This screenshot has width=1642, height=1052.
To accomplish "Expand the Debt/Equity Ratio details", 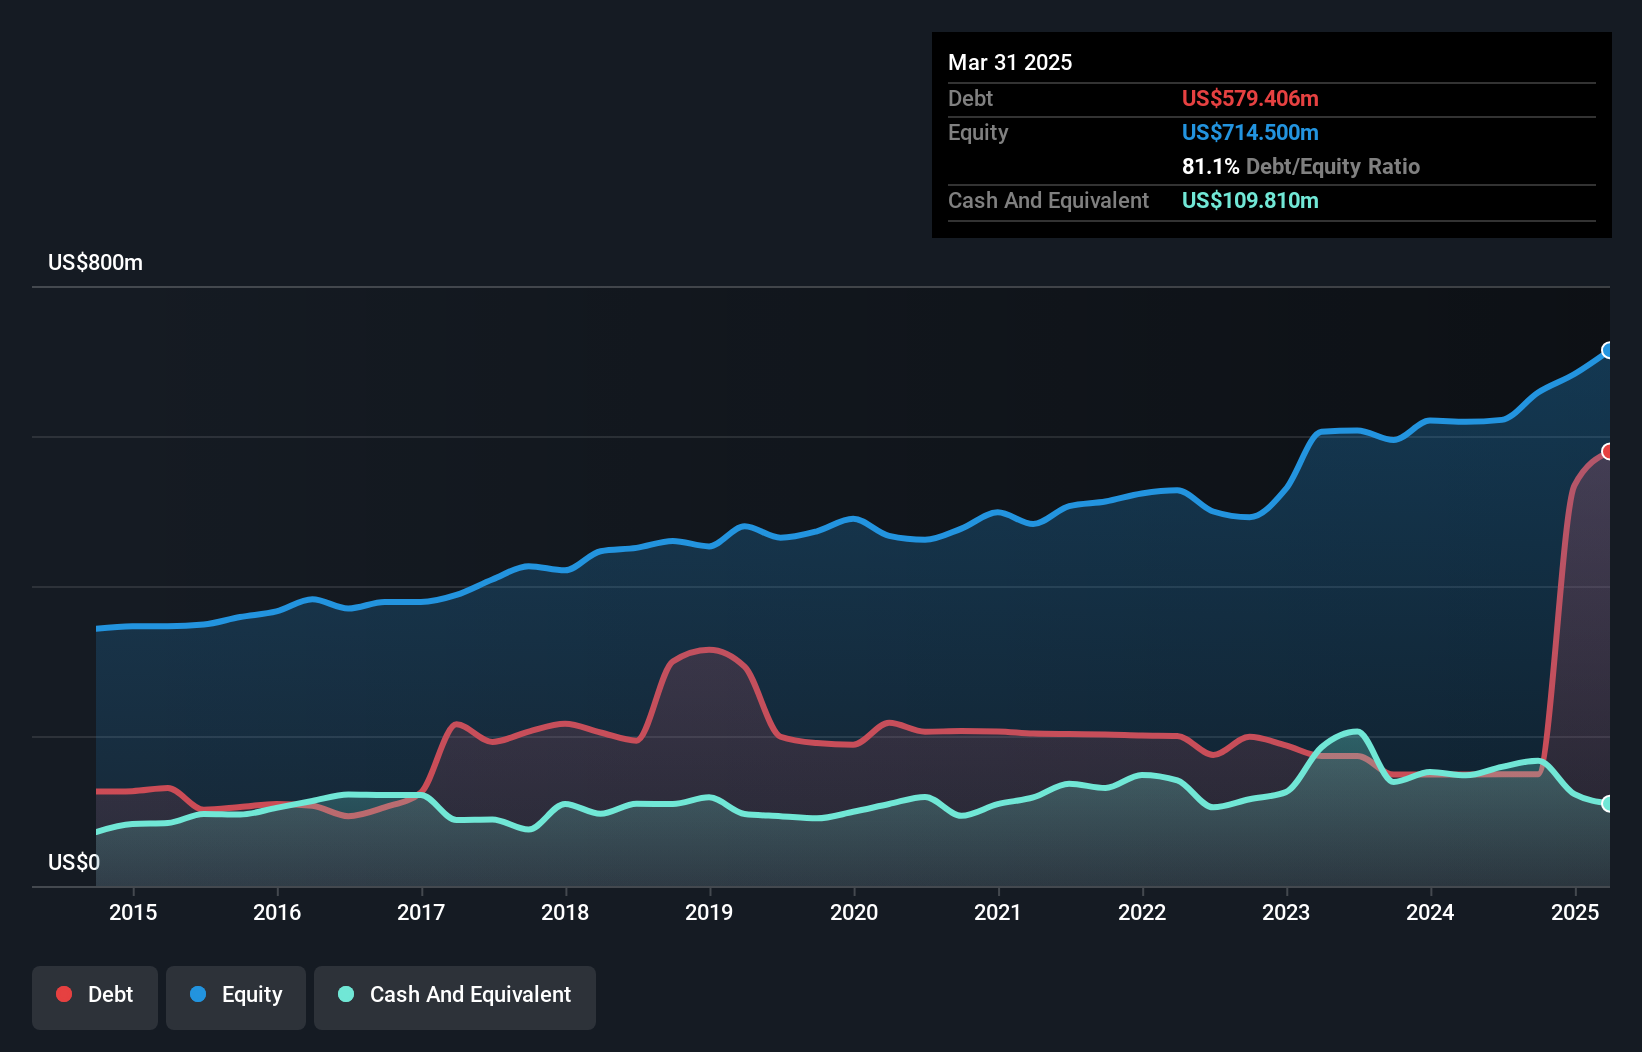I will [1301, 166].
